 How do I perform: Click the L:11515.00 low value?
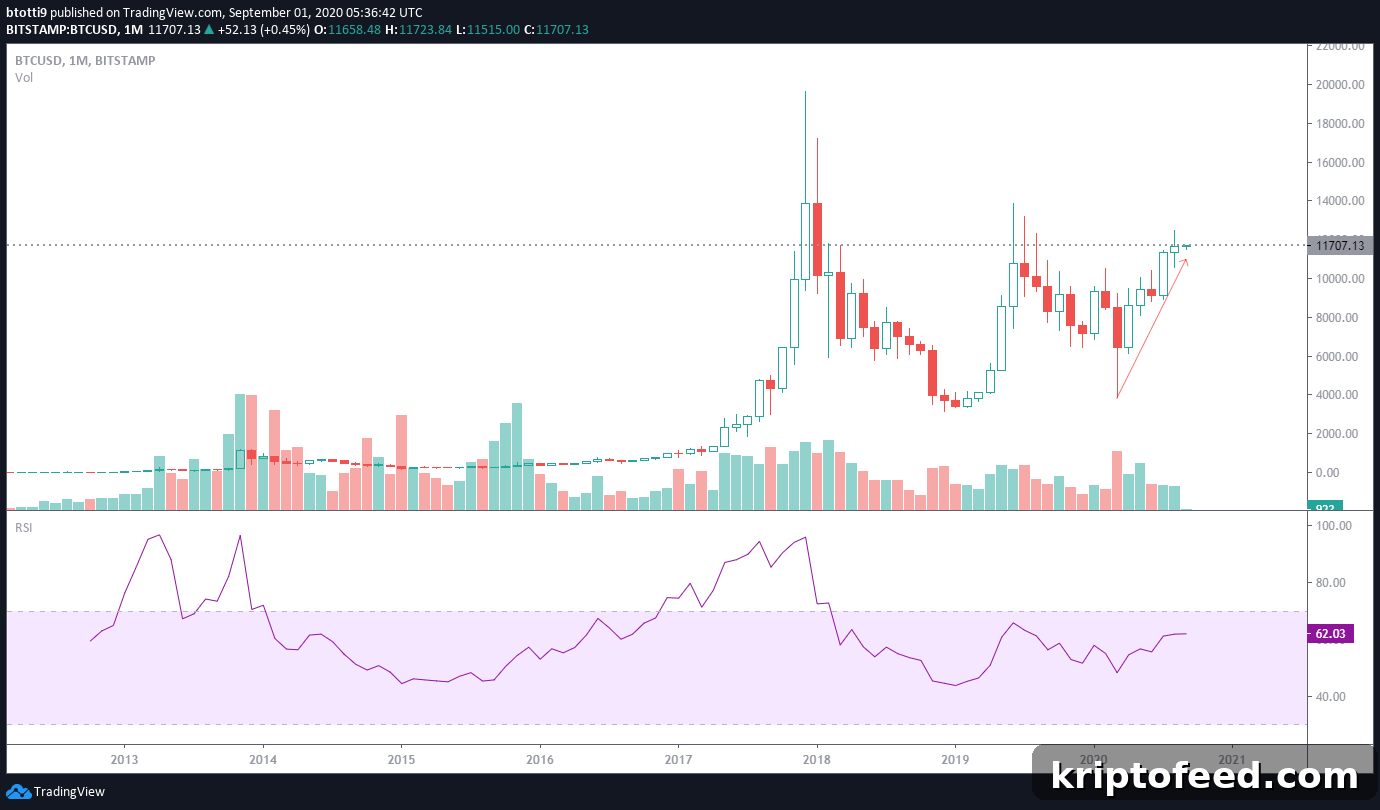pyautogui.click(x=488, y=30)
